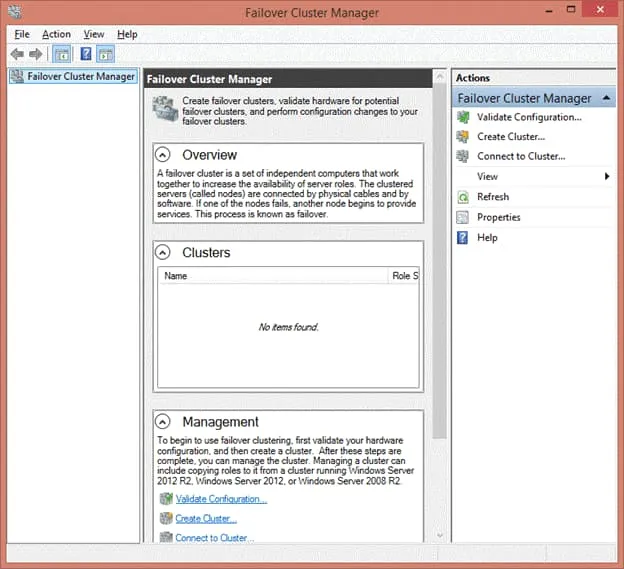Open the File menu
624x569 pixels.
[22, 34]
